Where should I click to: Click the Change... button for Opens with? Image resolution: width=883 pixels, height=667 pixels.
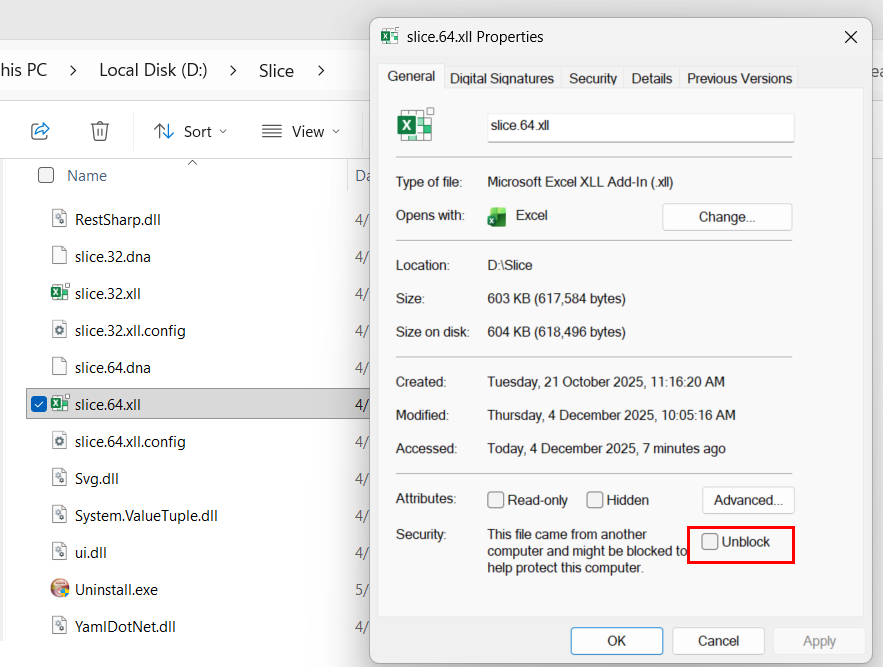point(727,217)
